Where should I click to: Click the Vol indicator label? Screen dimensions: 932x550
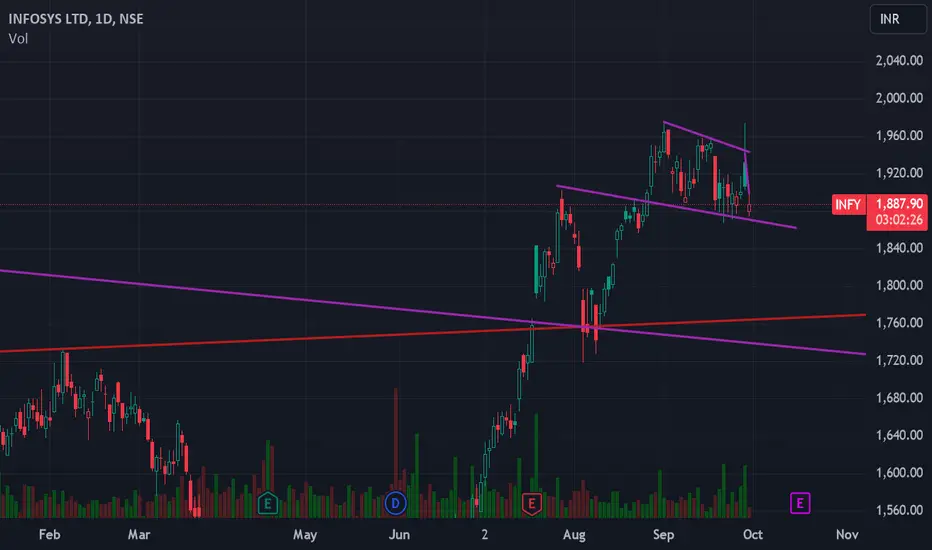[x=18, y=39]
